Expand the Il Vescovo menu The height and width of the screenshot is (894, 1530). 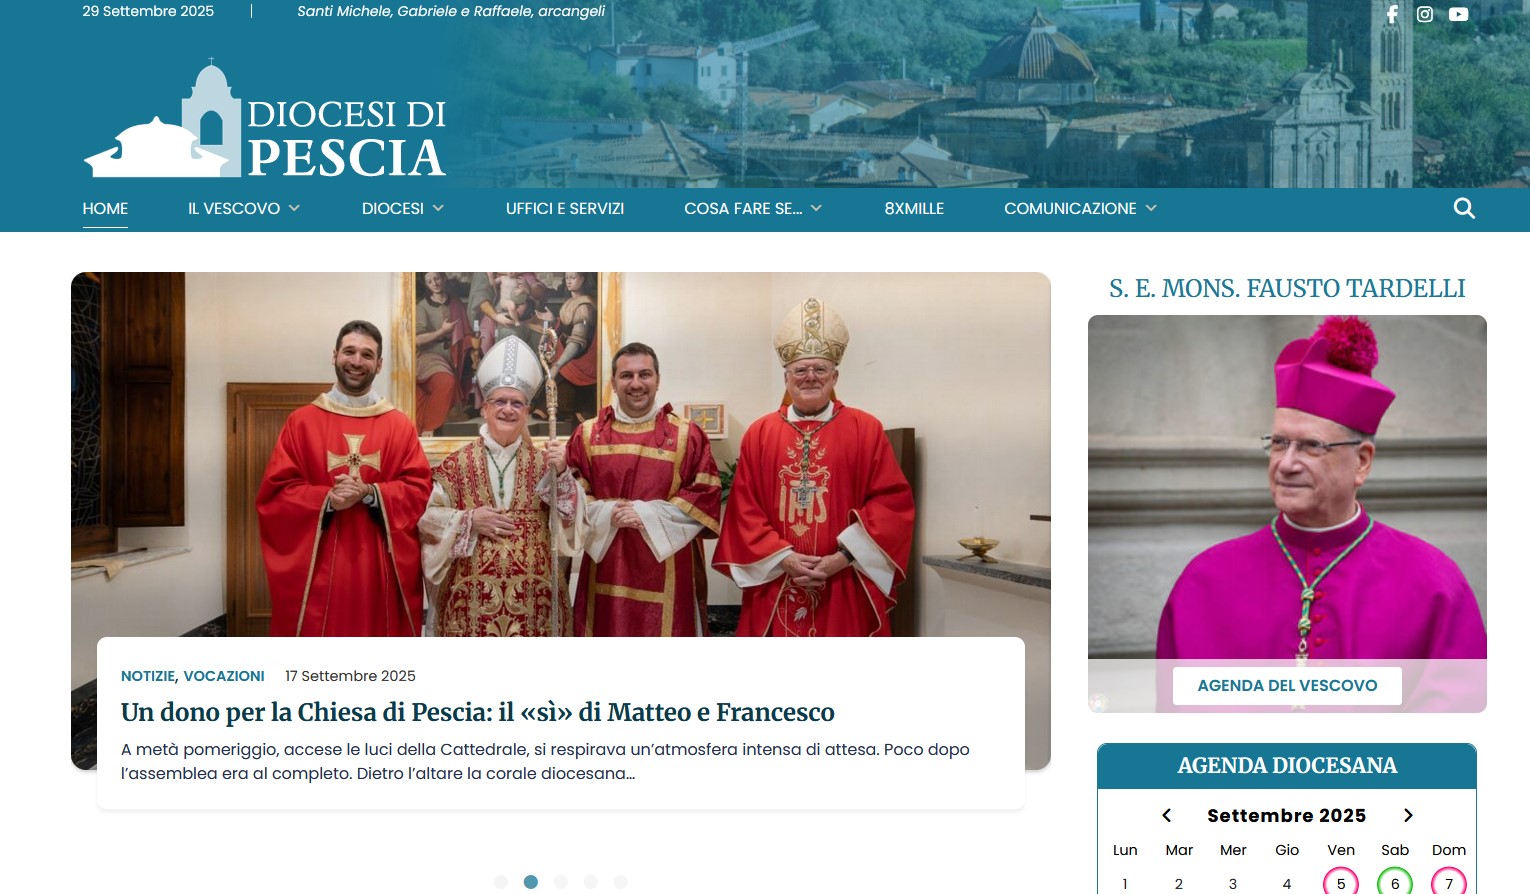[x=244, y=208]
